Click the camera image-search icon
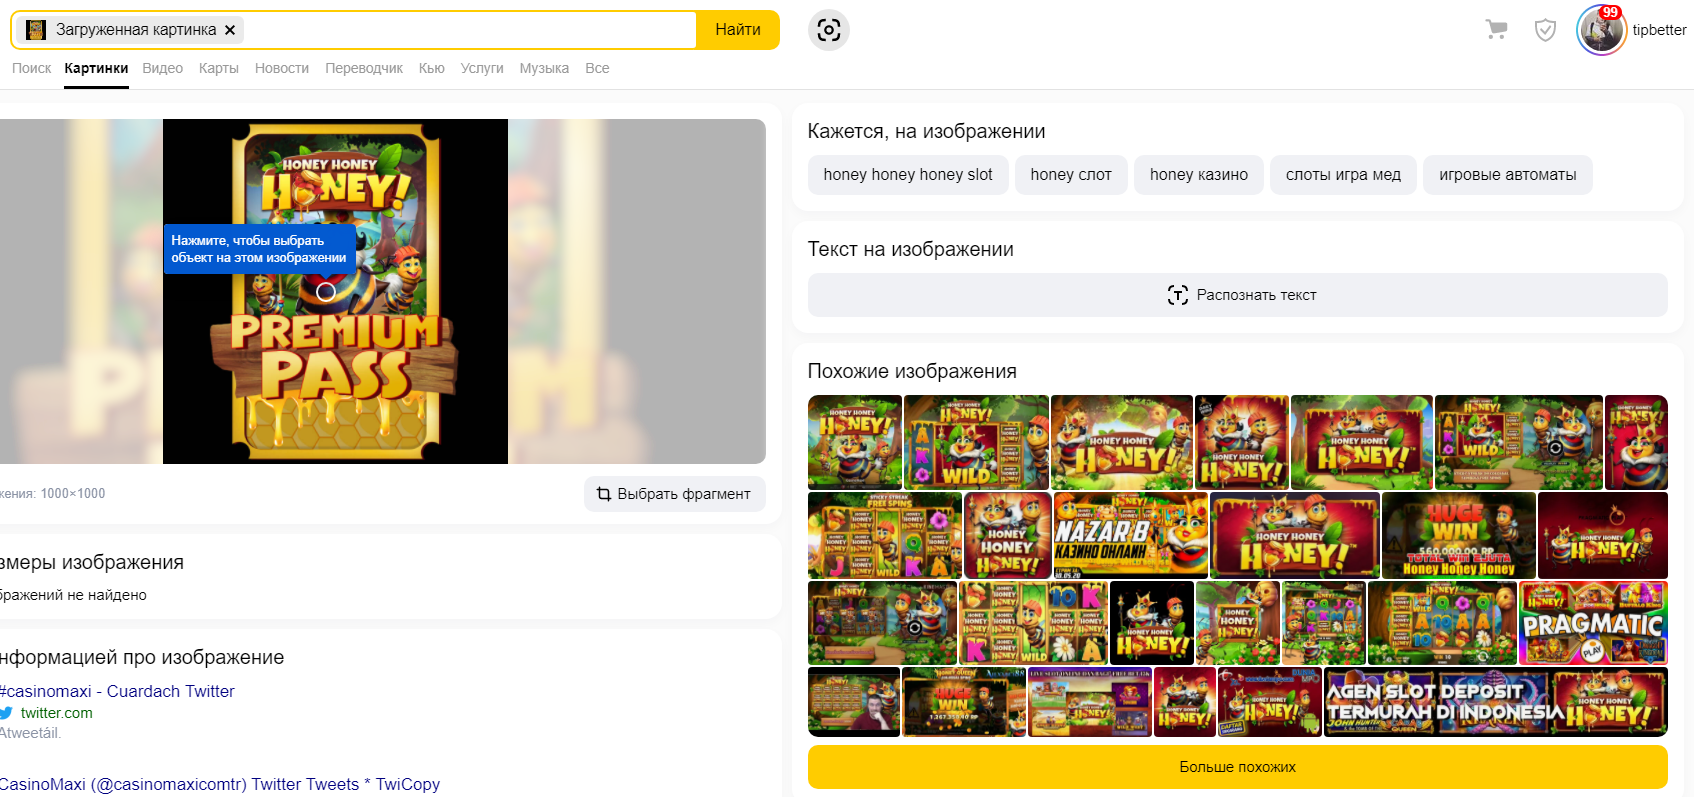The image size is (1694, 797). (829, 30)
